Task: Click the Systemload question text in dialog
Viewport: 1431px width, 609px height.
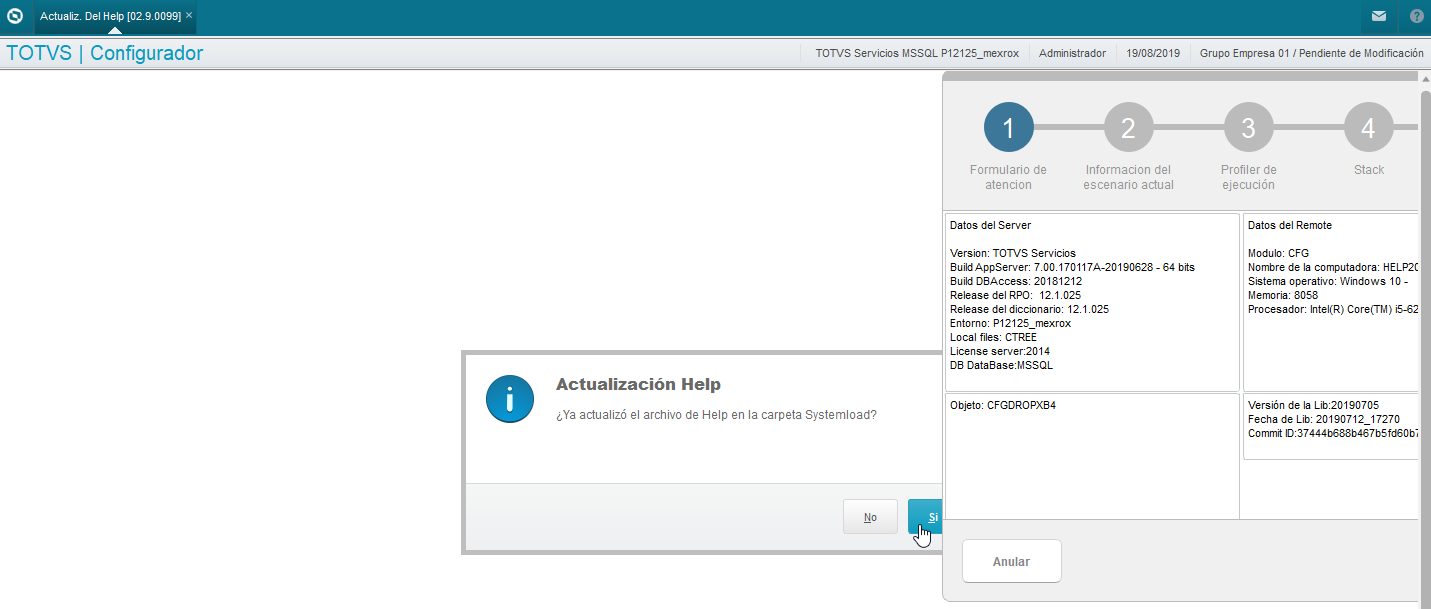Action: (716, 414)
